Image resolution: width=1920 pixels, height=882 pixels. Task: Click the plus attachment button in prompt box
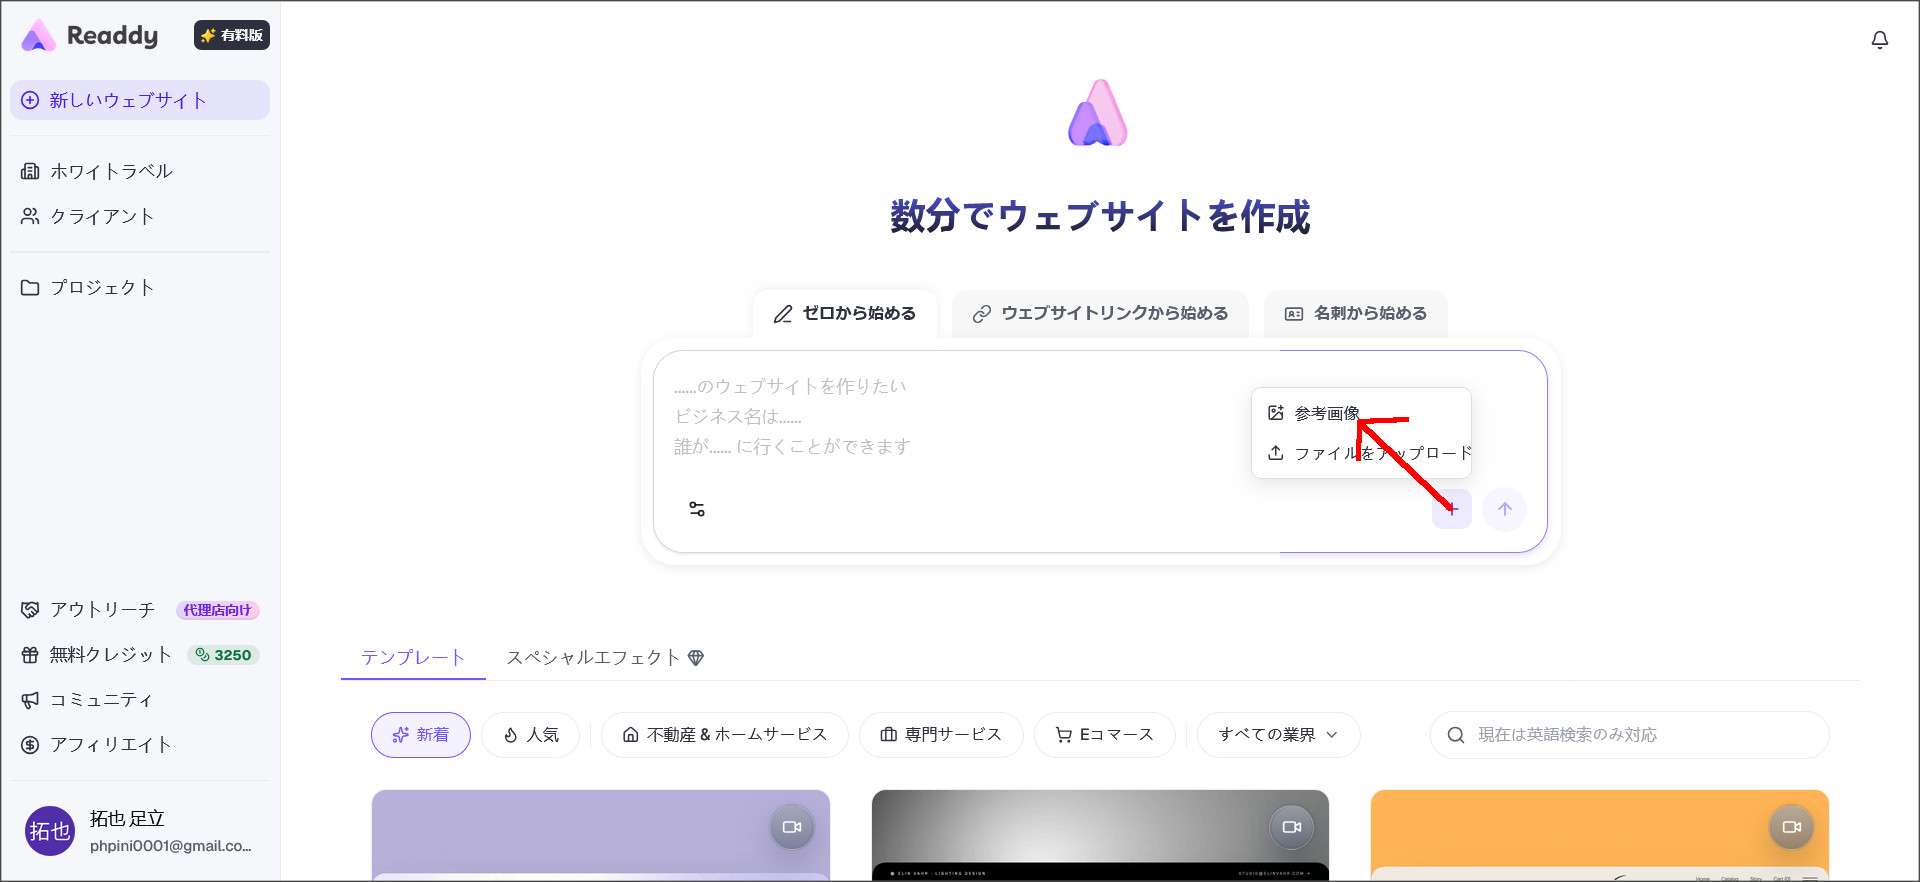[x=1452, y=509]
